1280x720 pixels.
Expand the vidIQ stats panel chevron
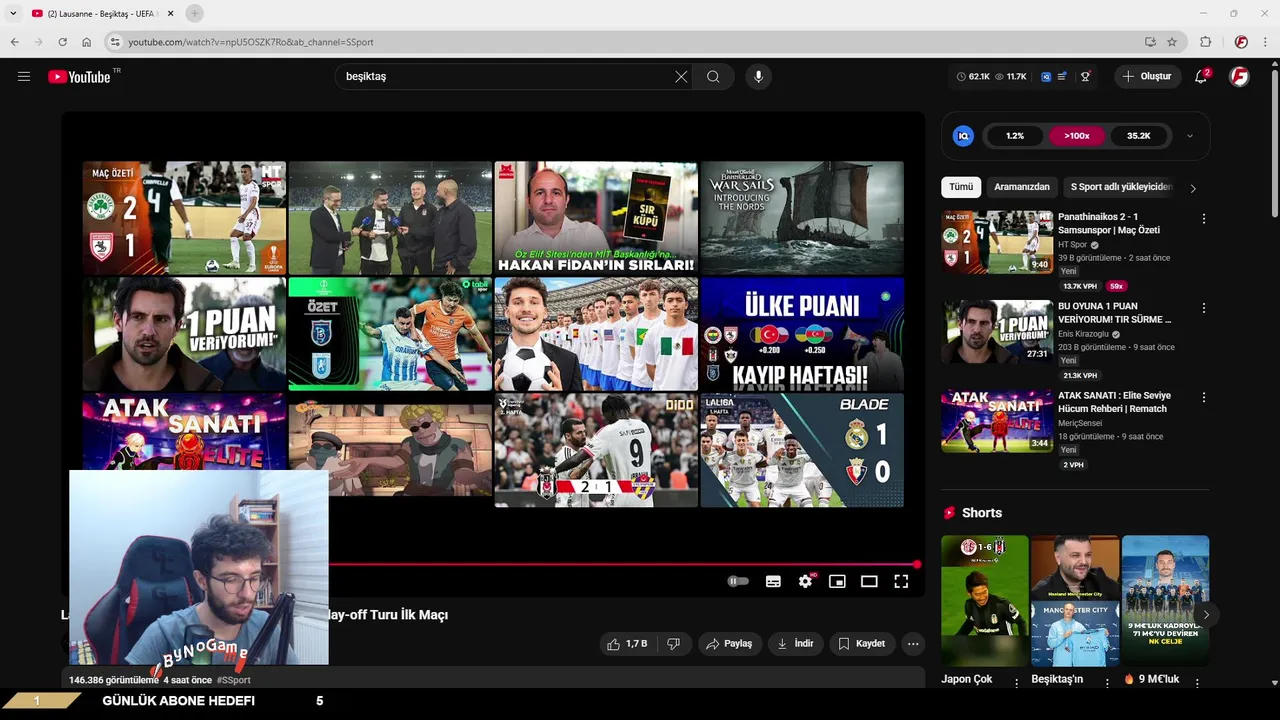tap(1189, 136)
